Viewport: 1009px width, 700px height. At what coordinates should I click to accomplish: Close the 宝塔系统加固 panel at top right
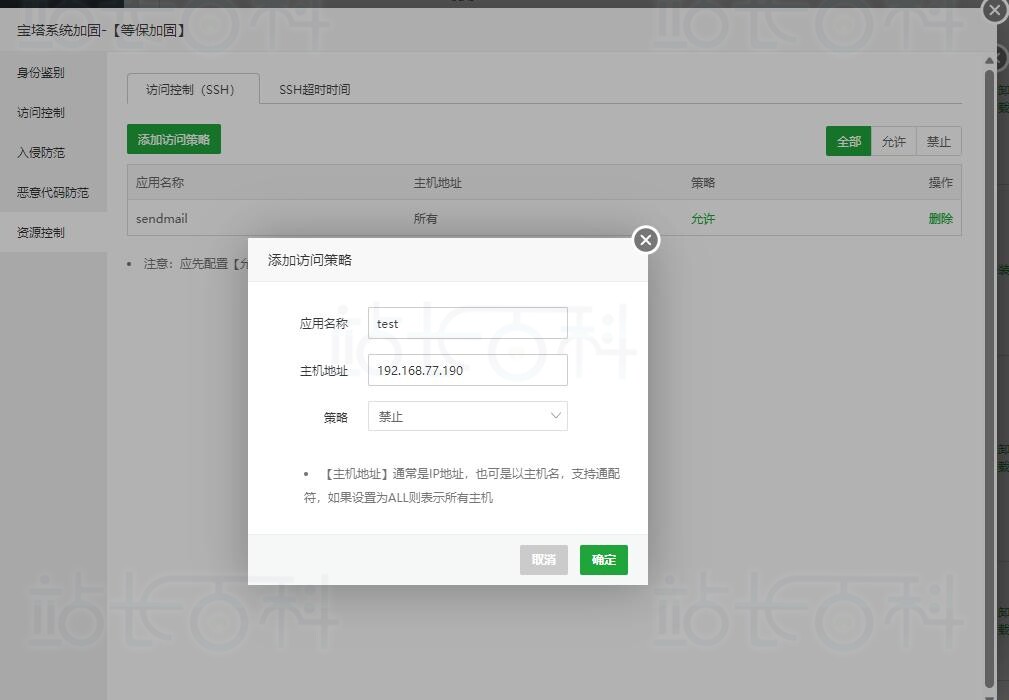pos(994,11)
